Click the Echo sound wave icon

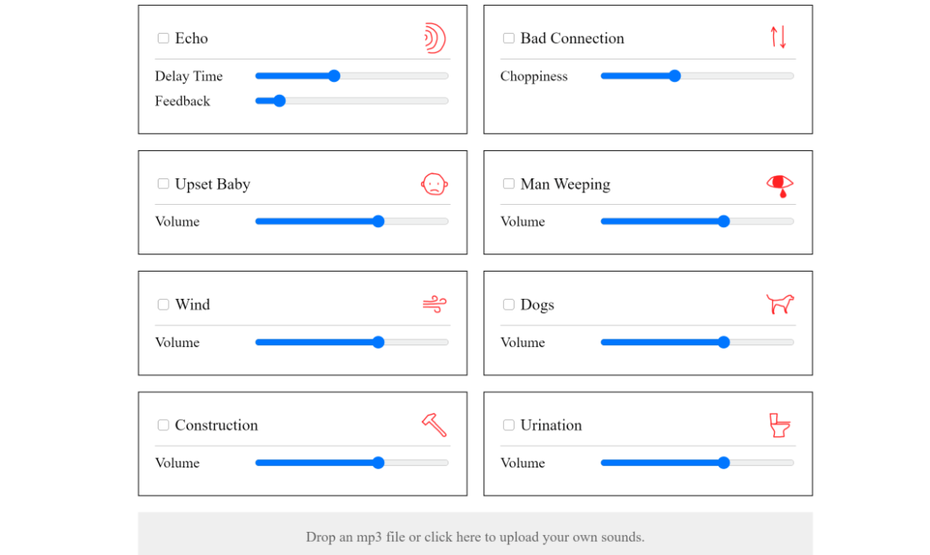(435, 38)
